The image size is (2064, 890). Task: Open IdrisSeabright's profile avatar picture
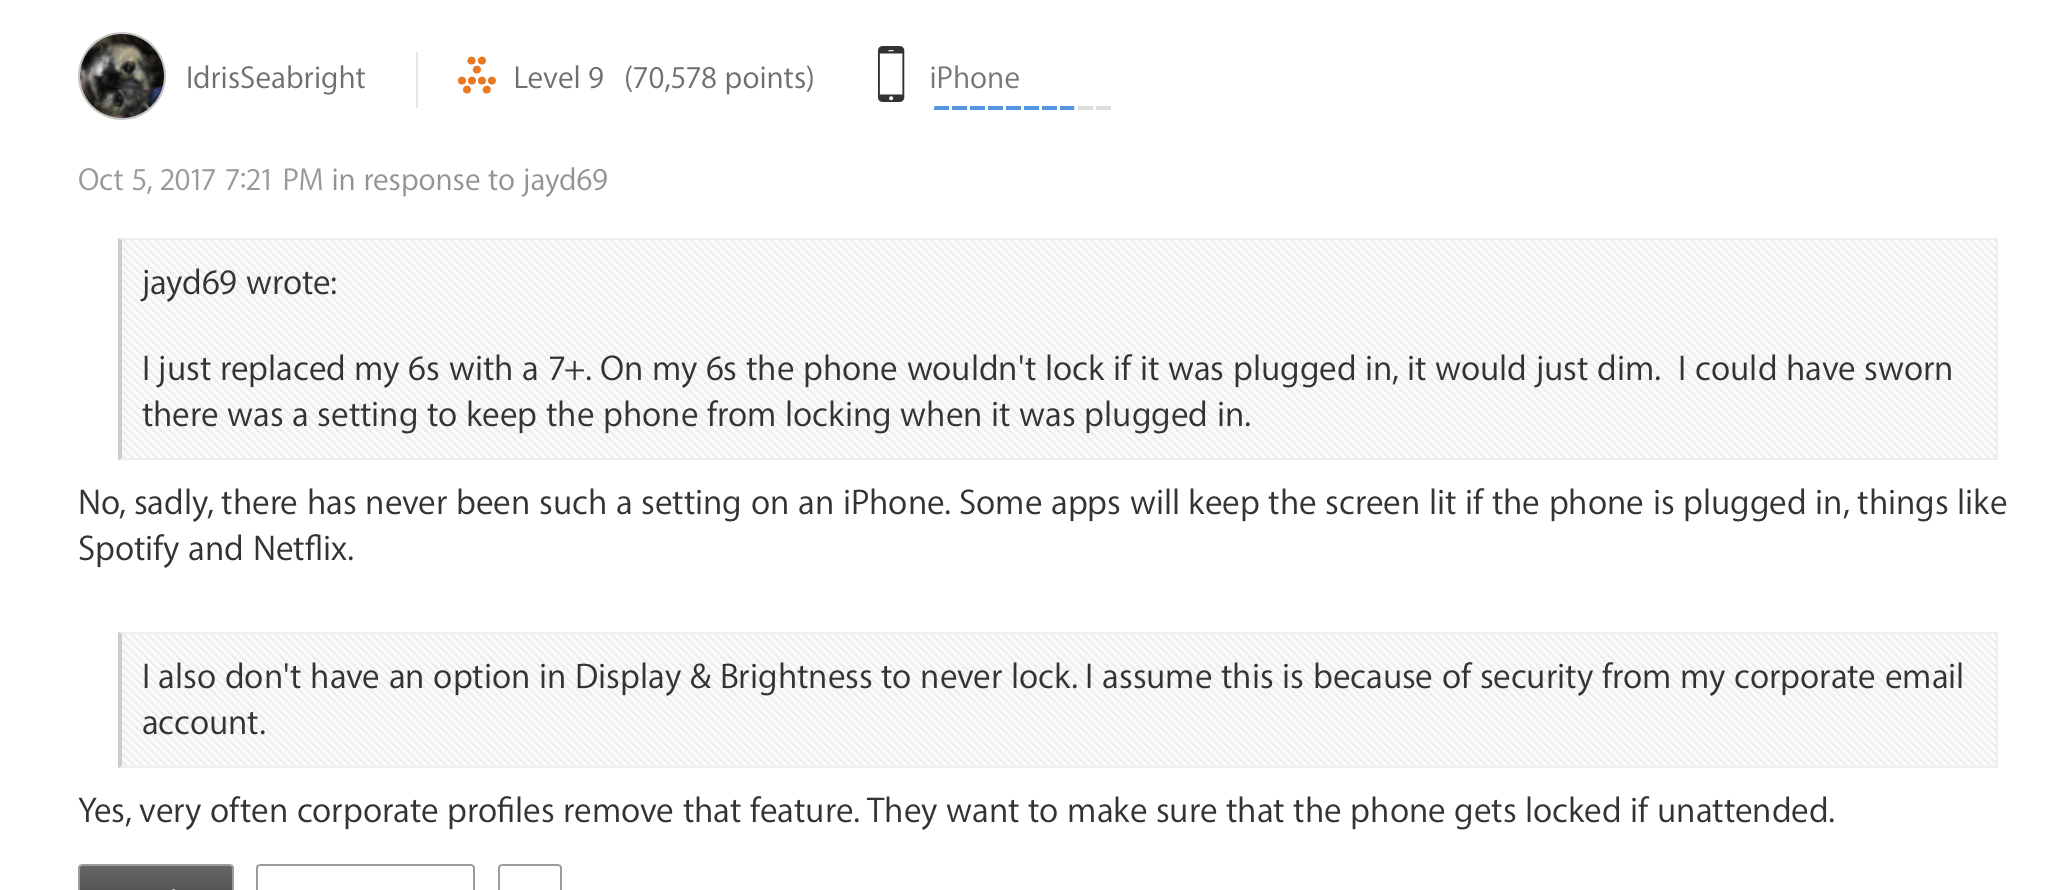tap(122, 76)
